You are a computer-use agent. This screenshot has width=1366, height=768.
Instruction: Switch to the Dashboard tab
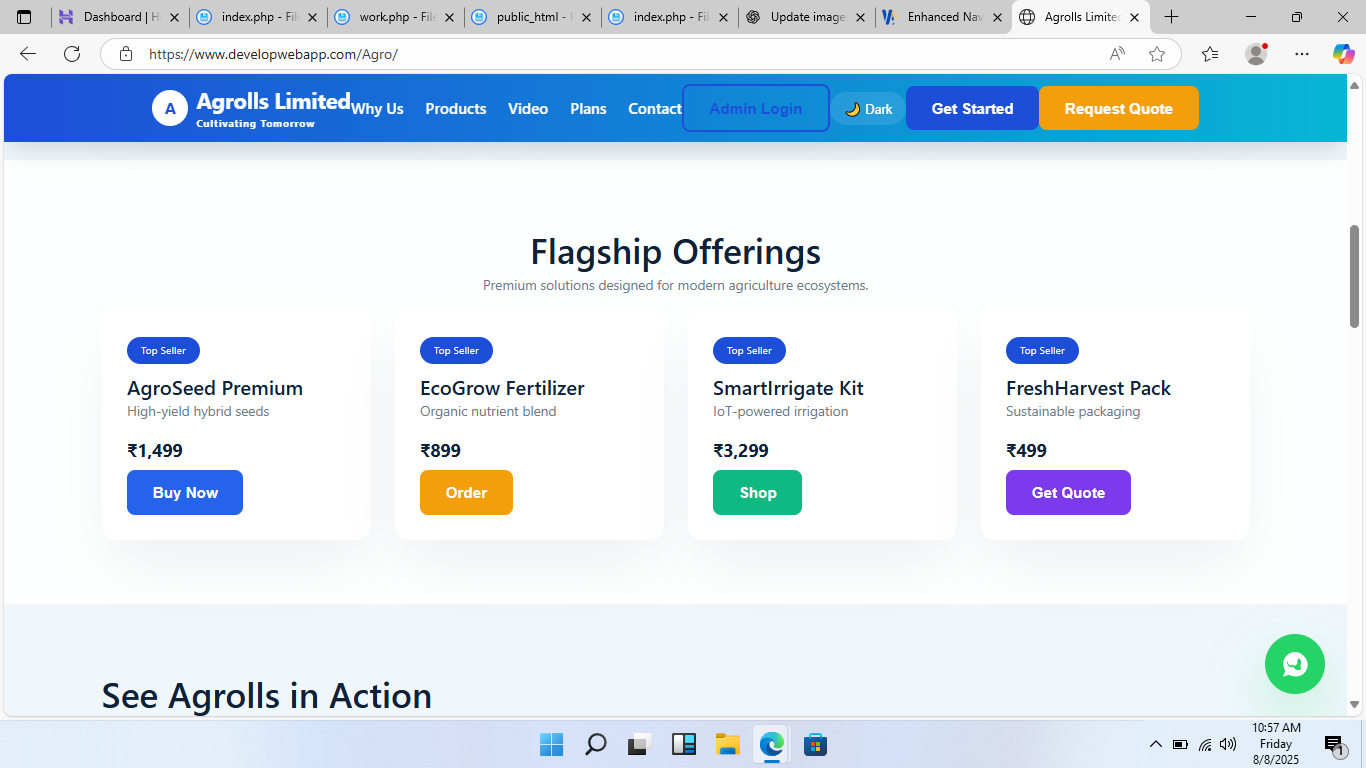click(x=113, y=17)
